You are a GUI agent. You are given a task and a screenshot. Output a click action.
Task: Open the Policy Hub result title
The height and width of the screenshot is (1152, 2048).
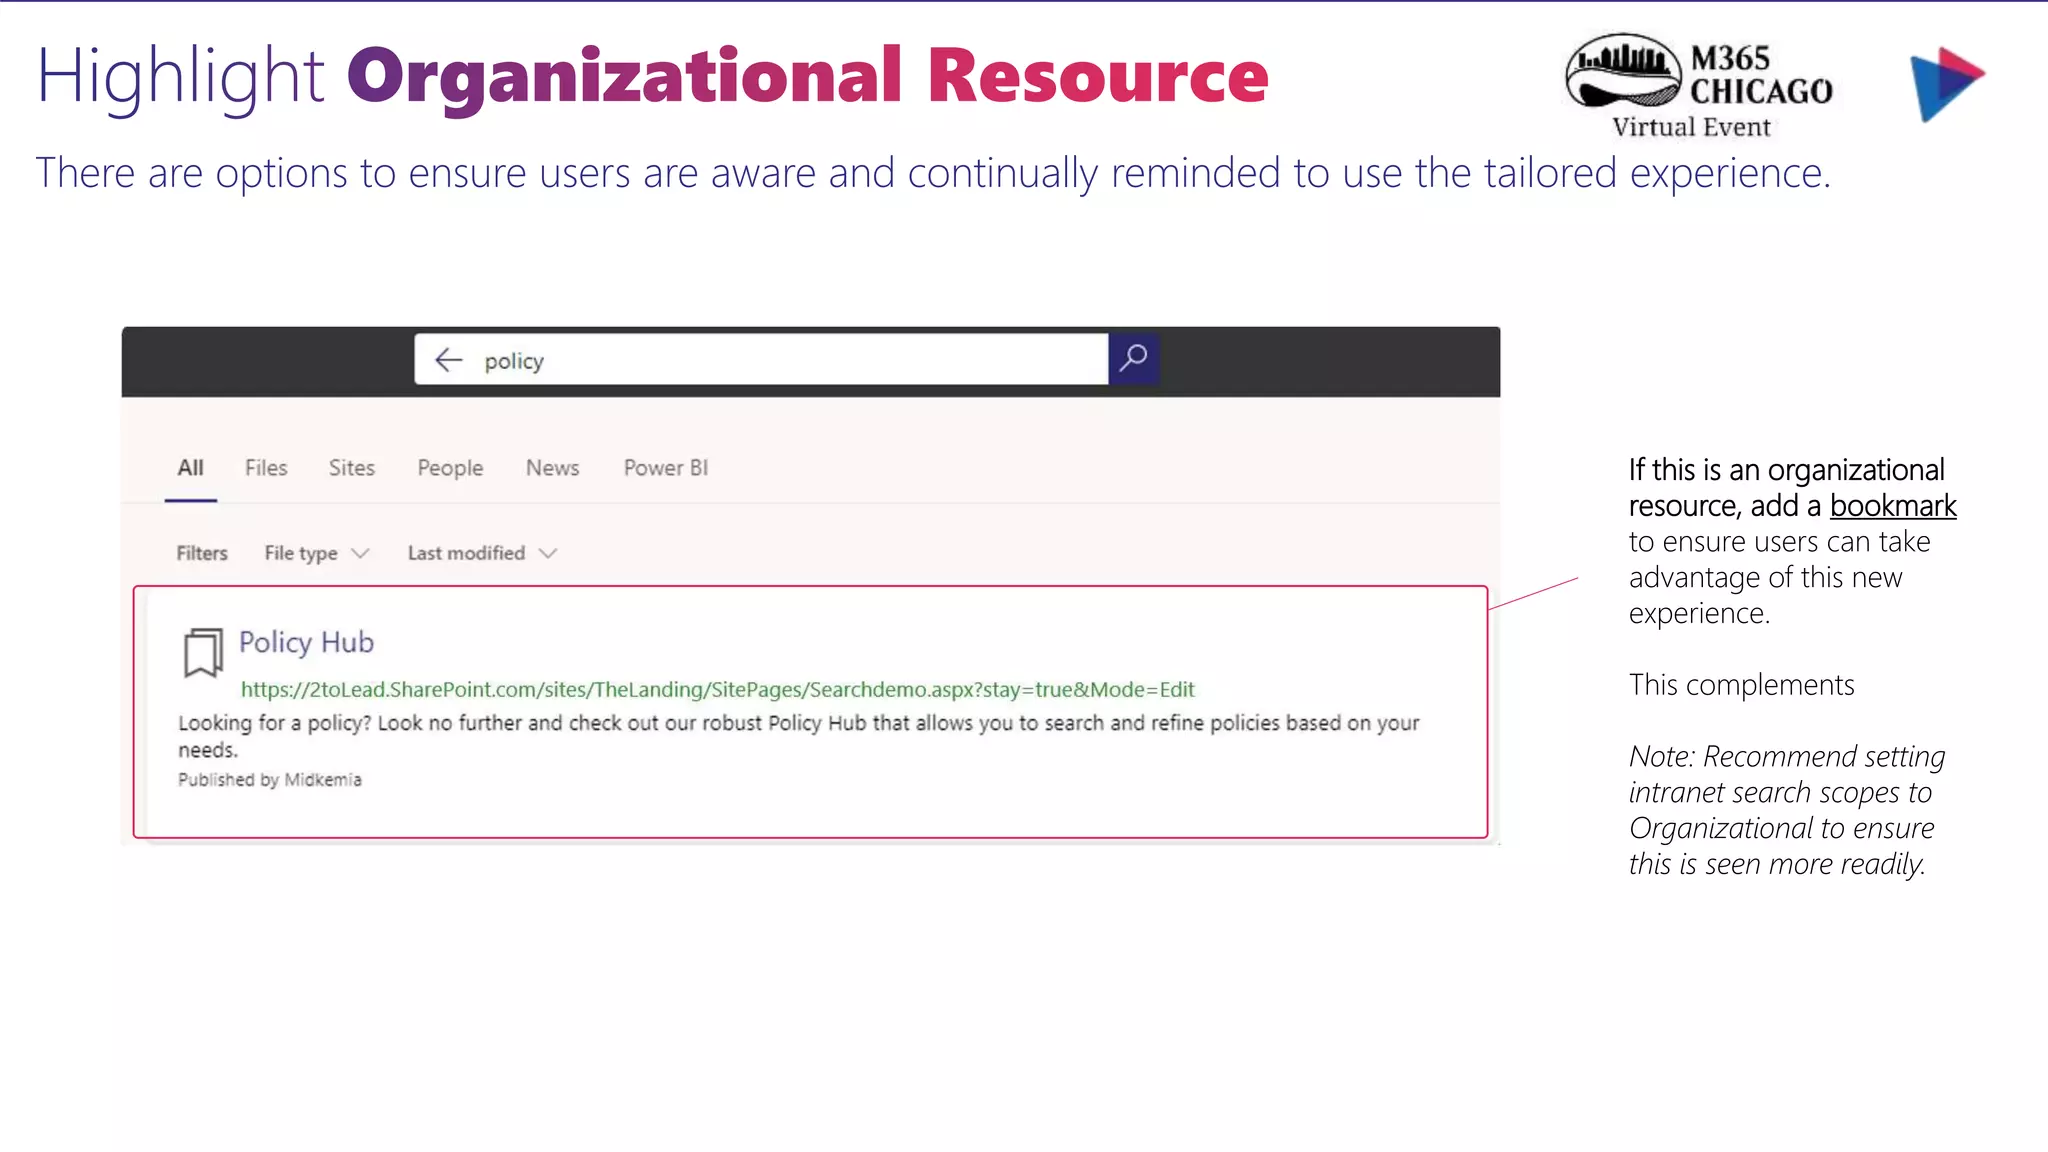pos(306,642)
